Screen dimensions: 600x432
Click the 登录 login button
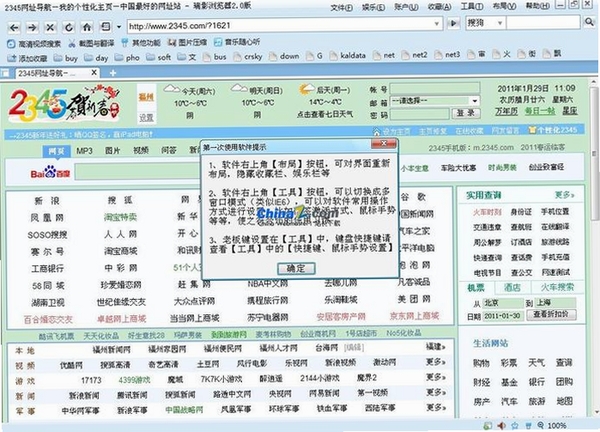click(x=466, y=113)
